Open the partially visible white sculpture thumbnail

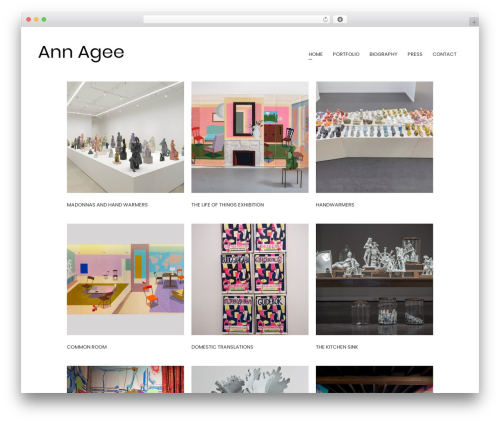click(250, 379)
